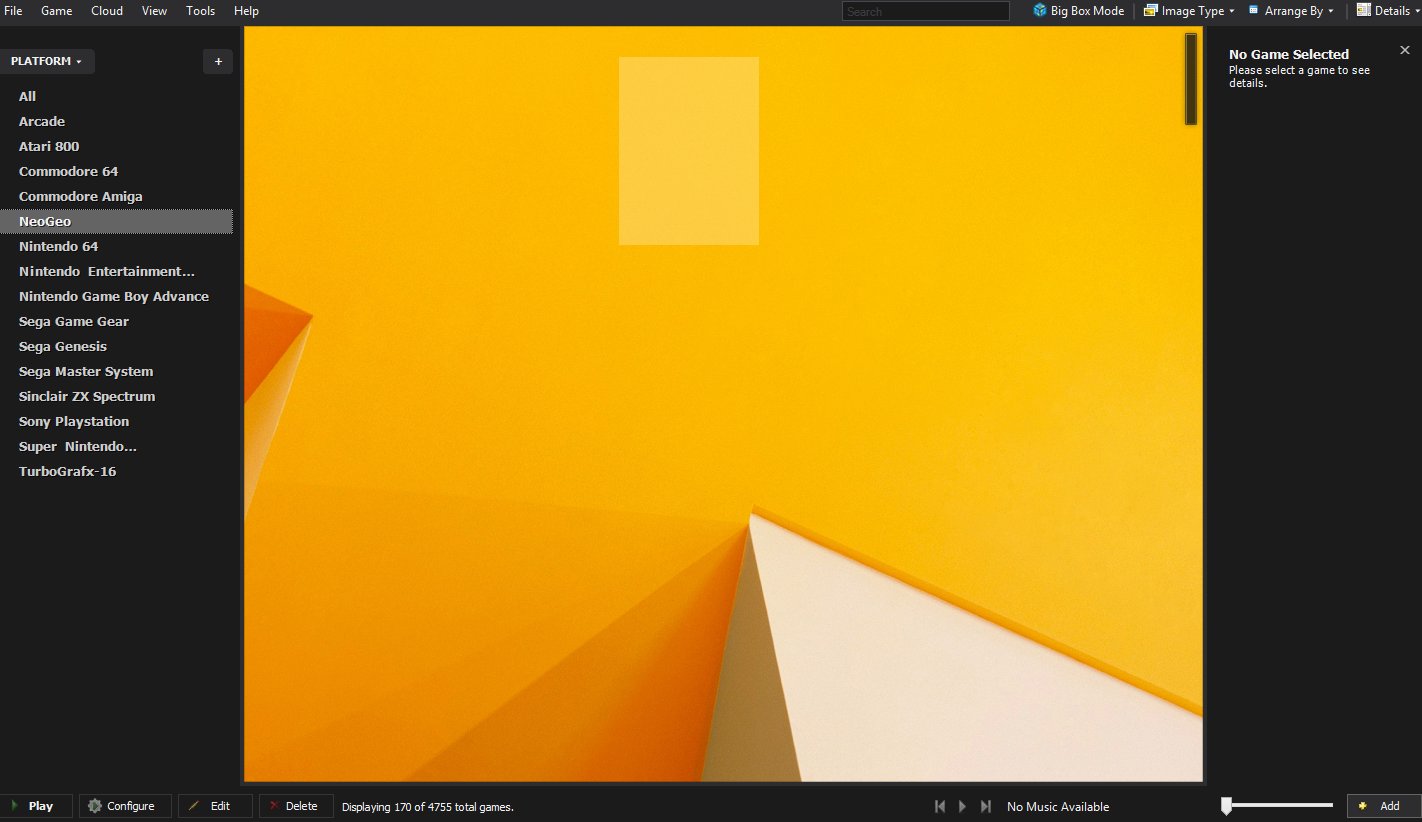Select the Super Nintendo... platform

pos(116,446)
